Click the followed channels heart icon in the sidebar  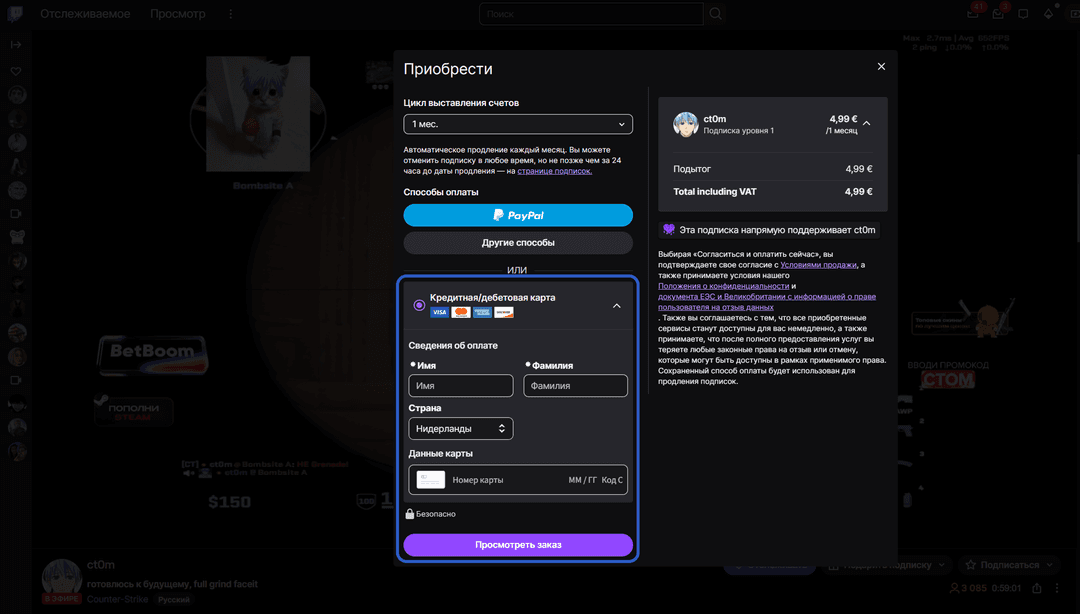16,71
